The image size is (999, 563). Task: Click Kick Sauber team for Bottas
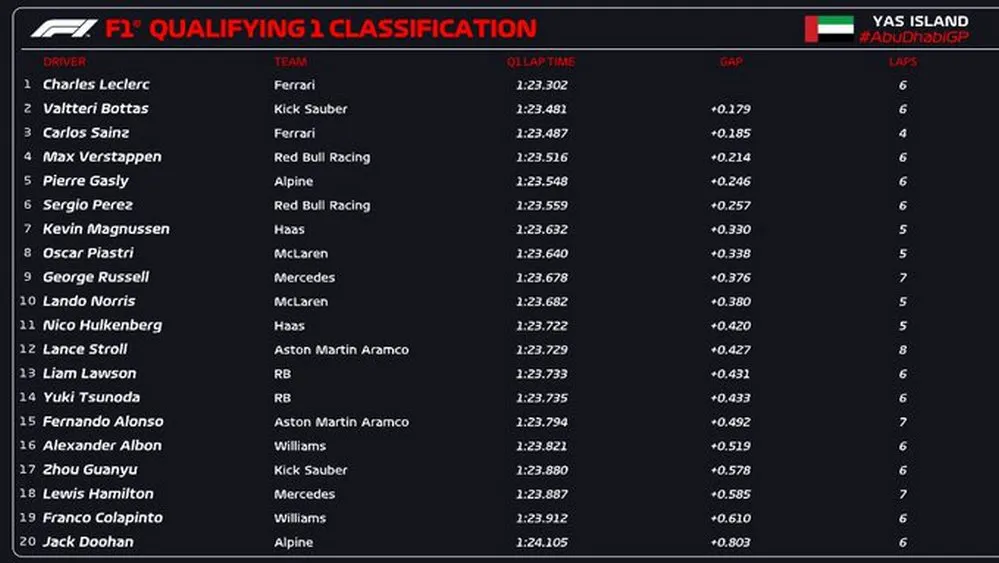point(310,109)
